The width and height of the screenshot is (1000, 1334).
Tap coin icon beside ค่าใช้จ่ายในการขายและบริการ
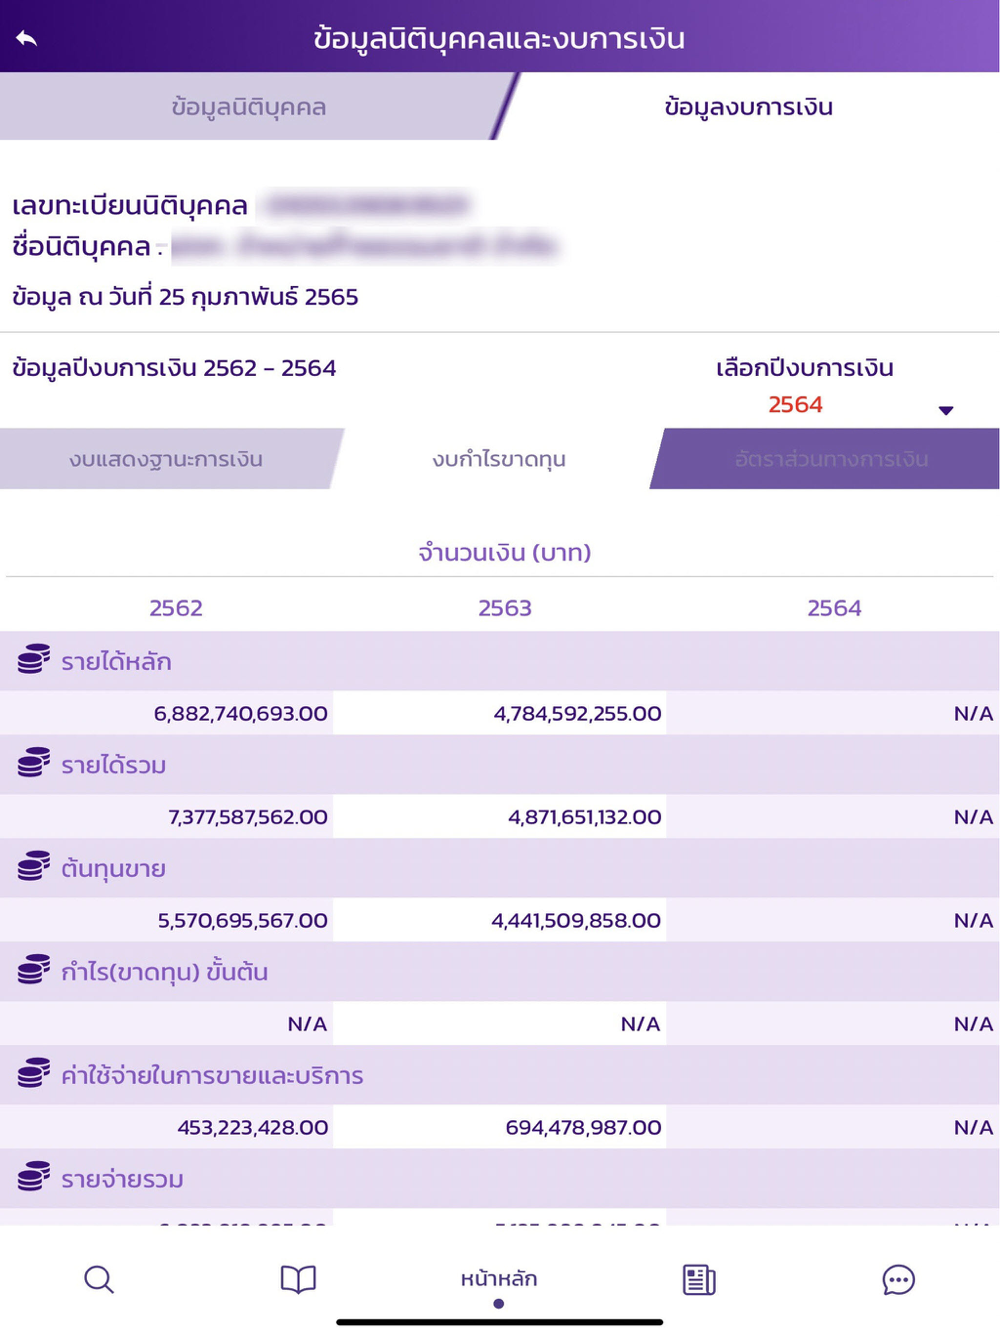tap(34, 1073)
